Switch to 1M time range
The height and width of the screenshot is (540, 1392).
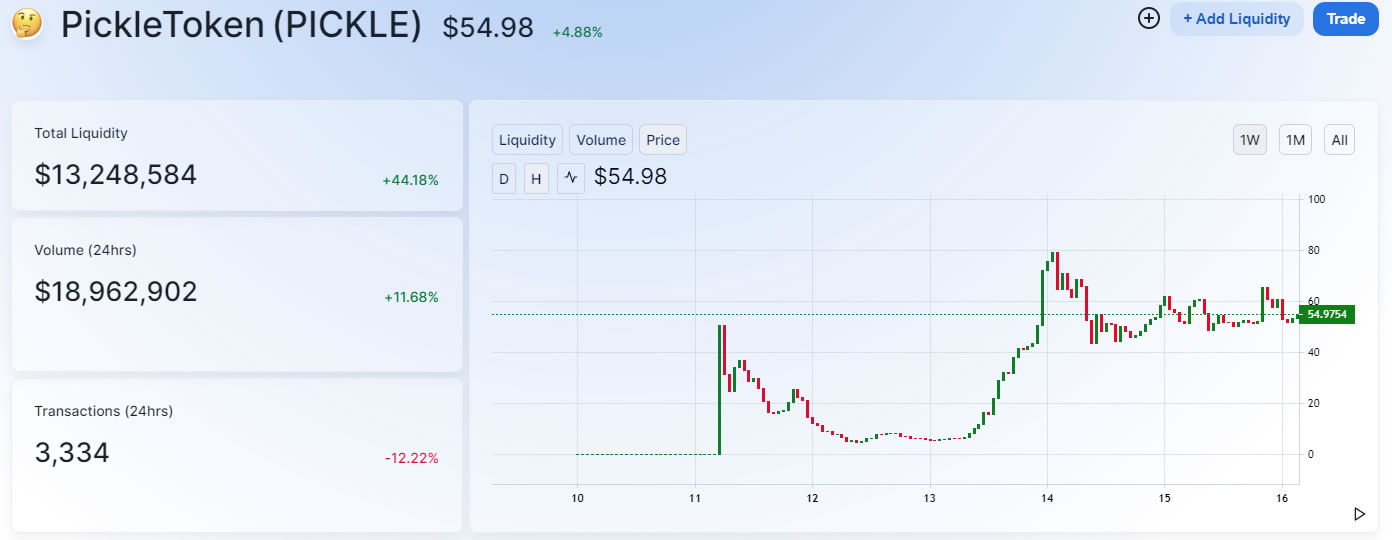1295,140
